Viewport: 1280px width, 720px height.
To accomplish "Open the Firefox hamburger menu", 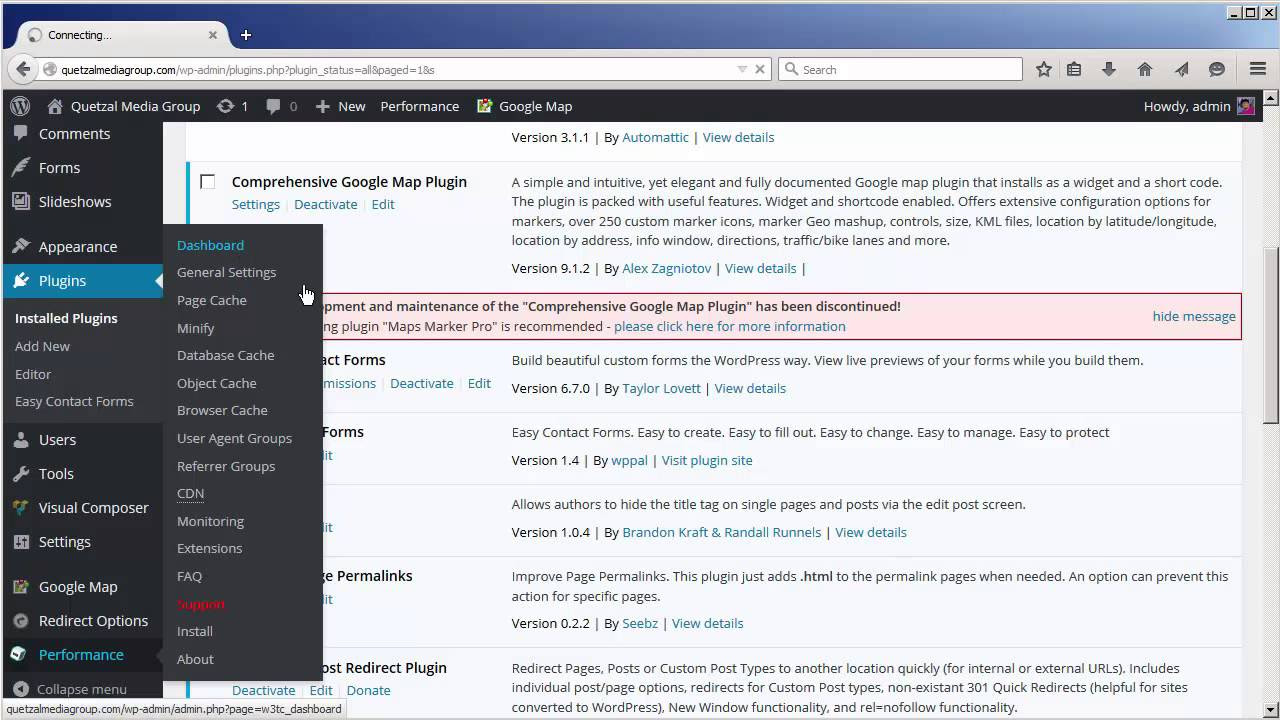I will tap(1258, 69).
